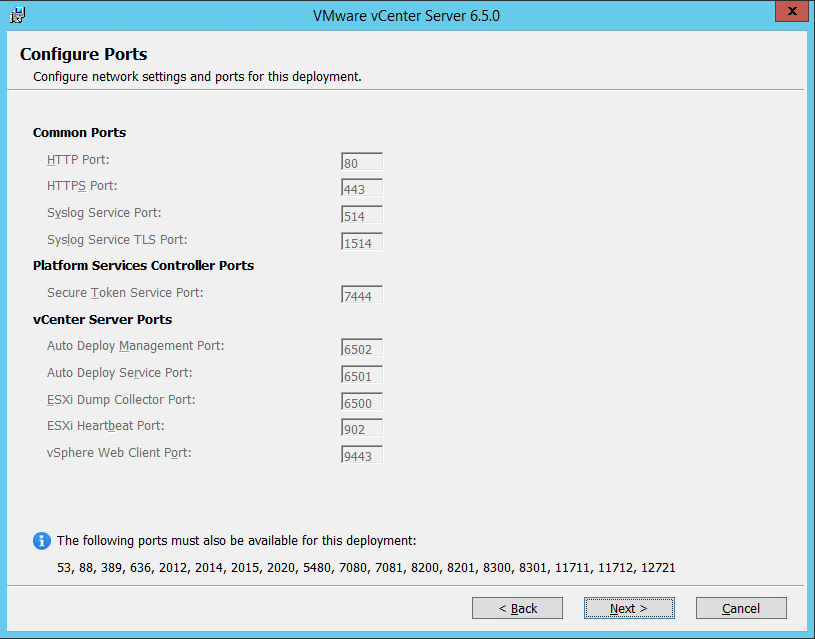This screenshot has width=815, height=639.
Task: Click the Syslog Service TLS Port field
Action: coord(362,242)
